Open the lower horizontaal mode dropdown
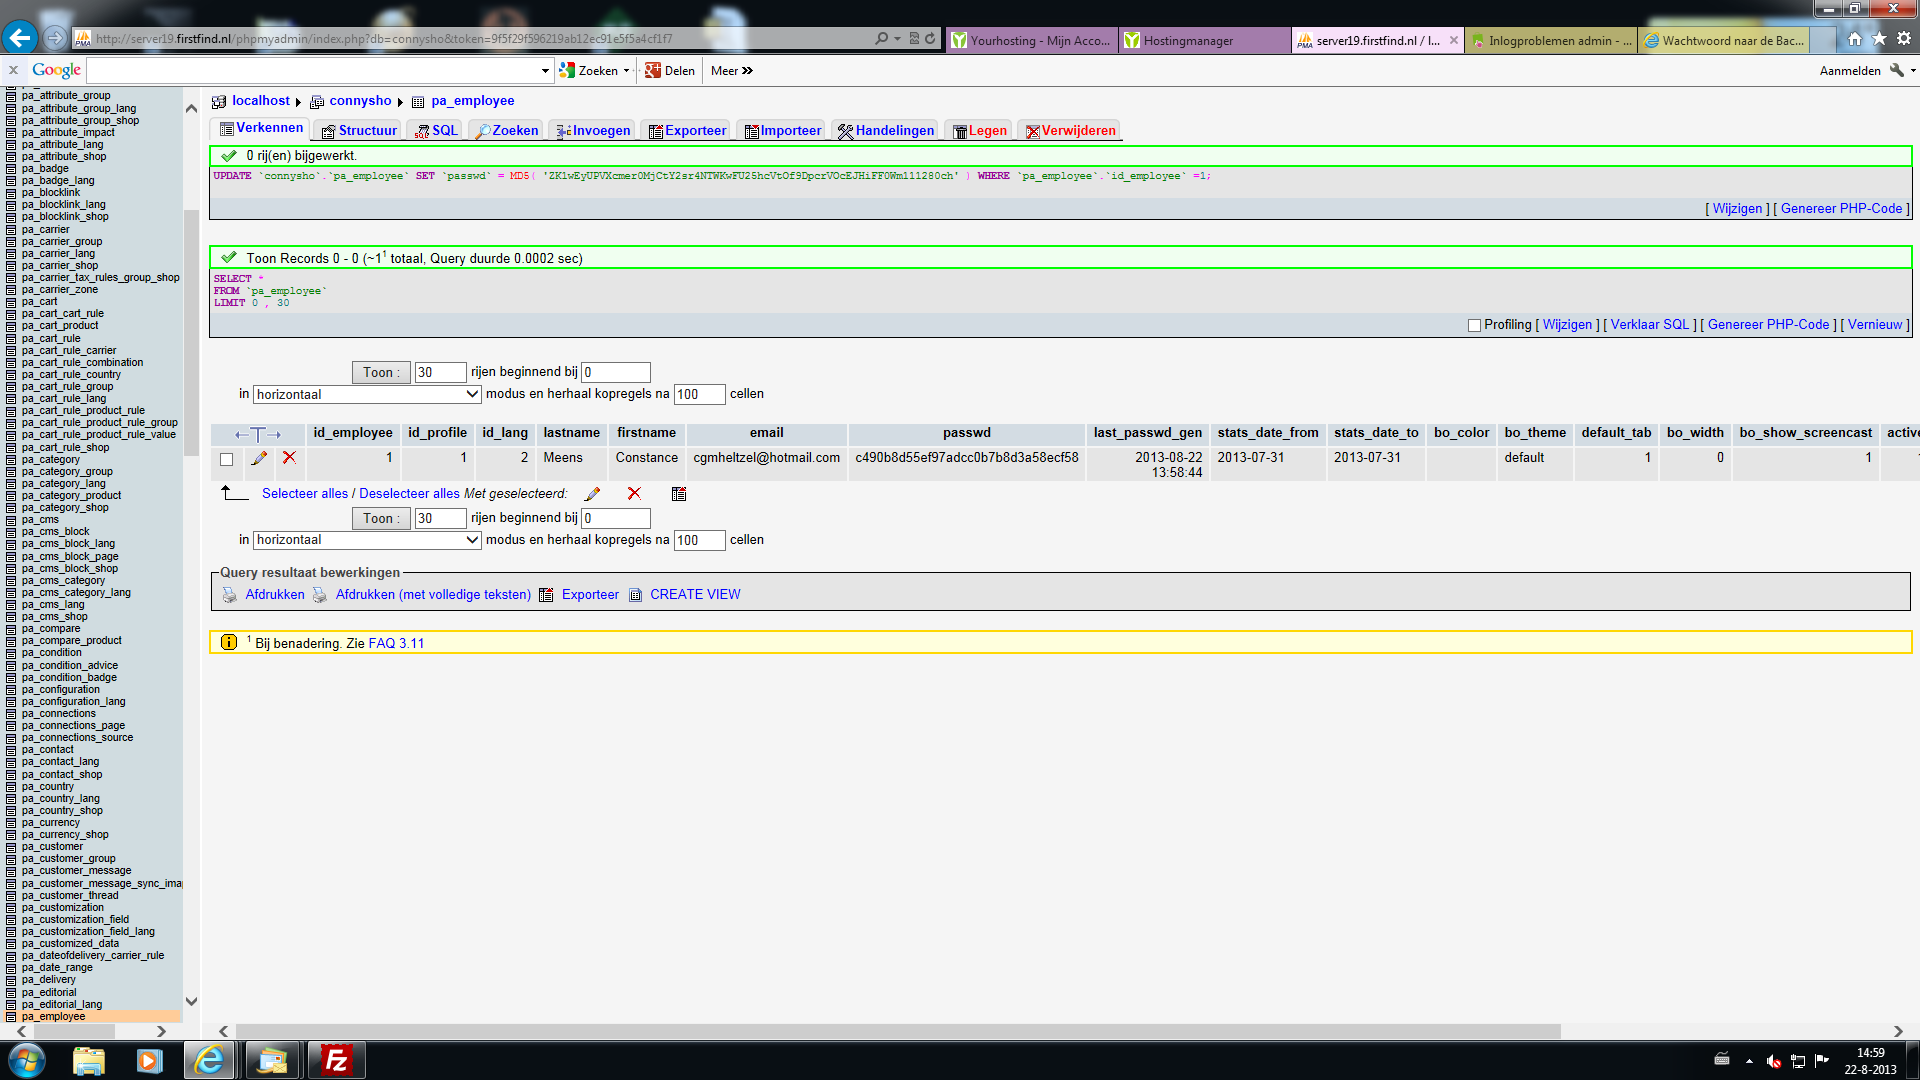The height and width of the screenshot is (1080, 1920). pos(367,540)
